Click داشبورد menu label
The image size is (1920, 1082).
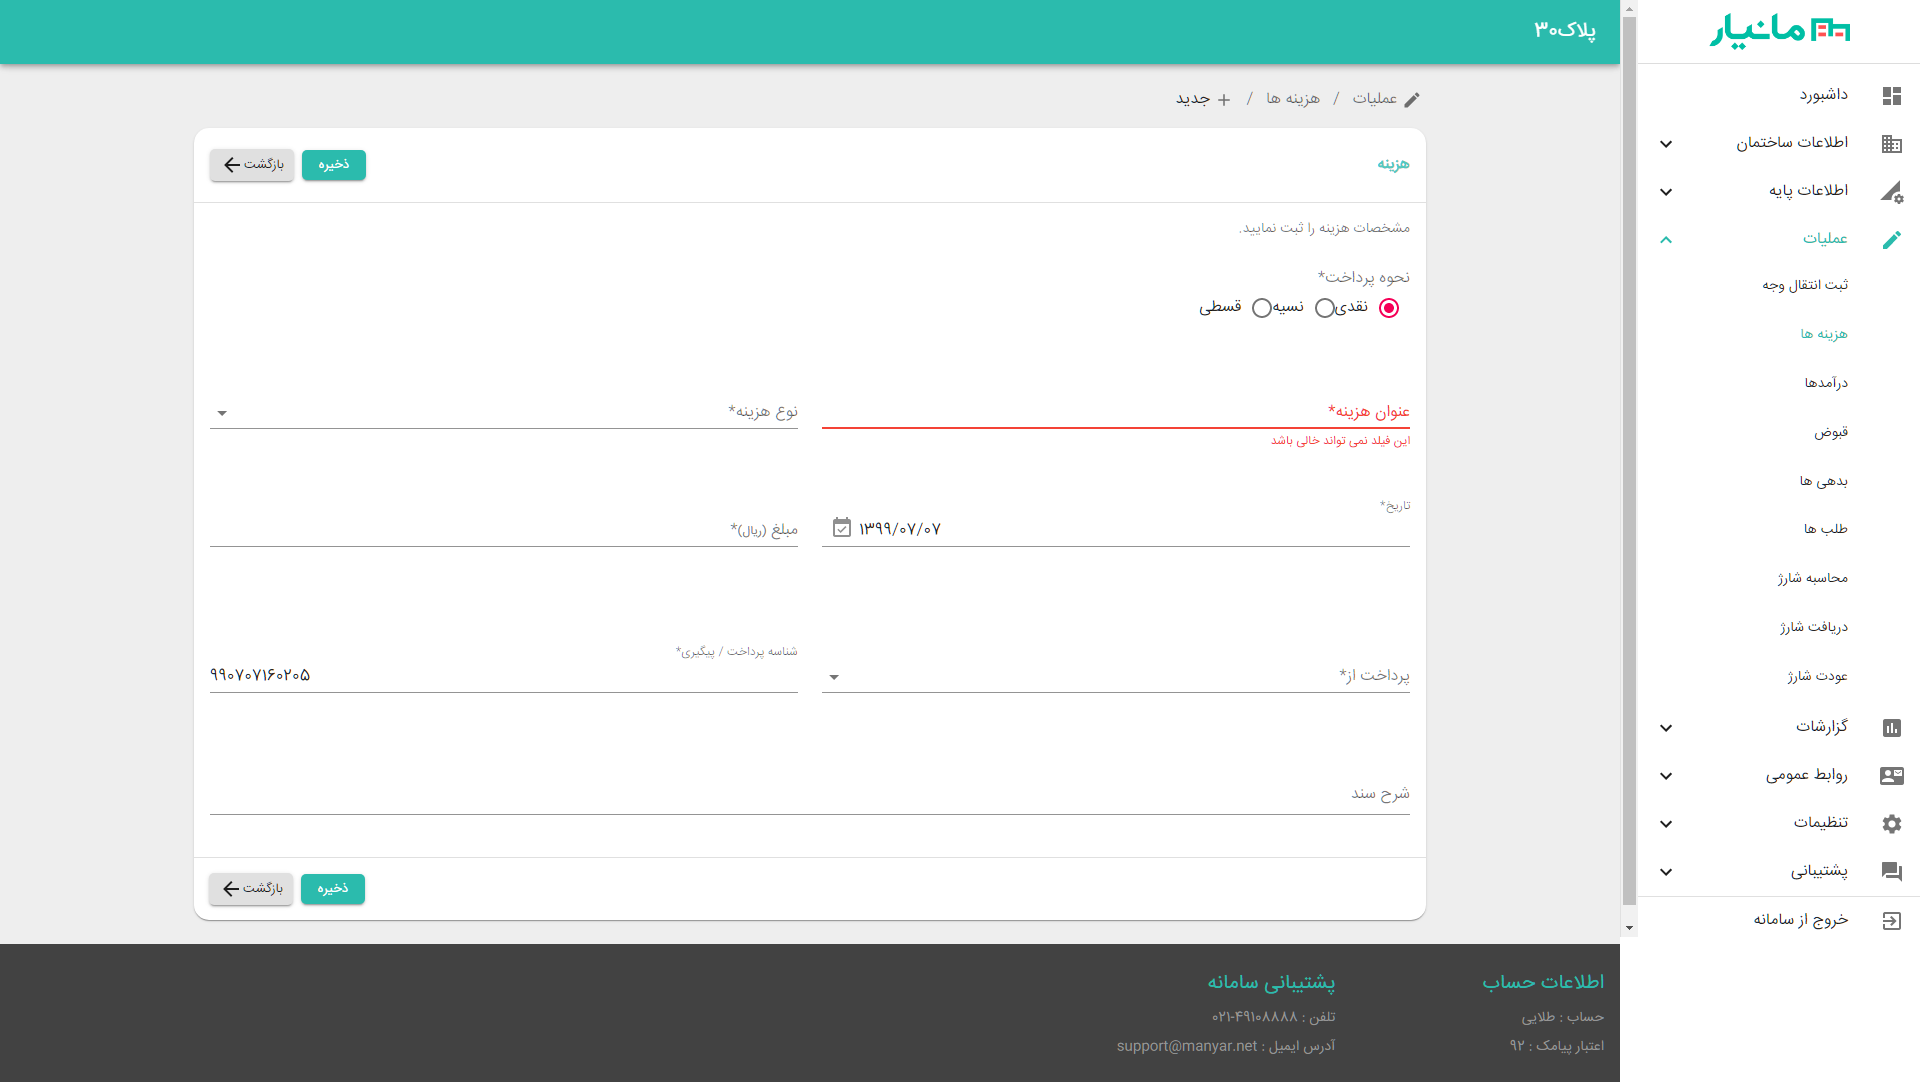click(1824, 95)
